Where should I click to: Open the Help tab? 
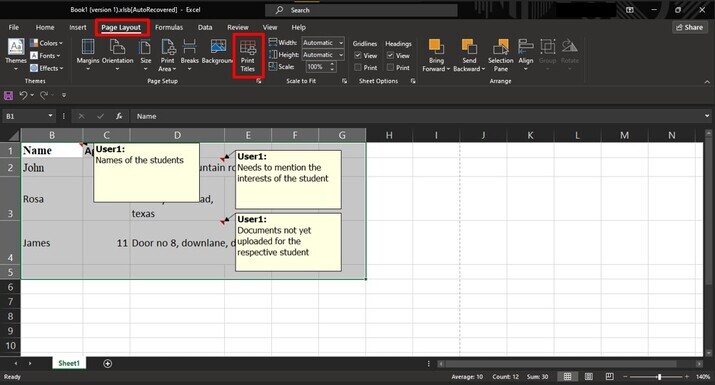299,27
